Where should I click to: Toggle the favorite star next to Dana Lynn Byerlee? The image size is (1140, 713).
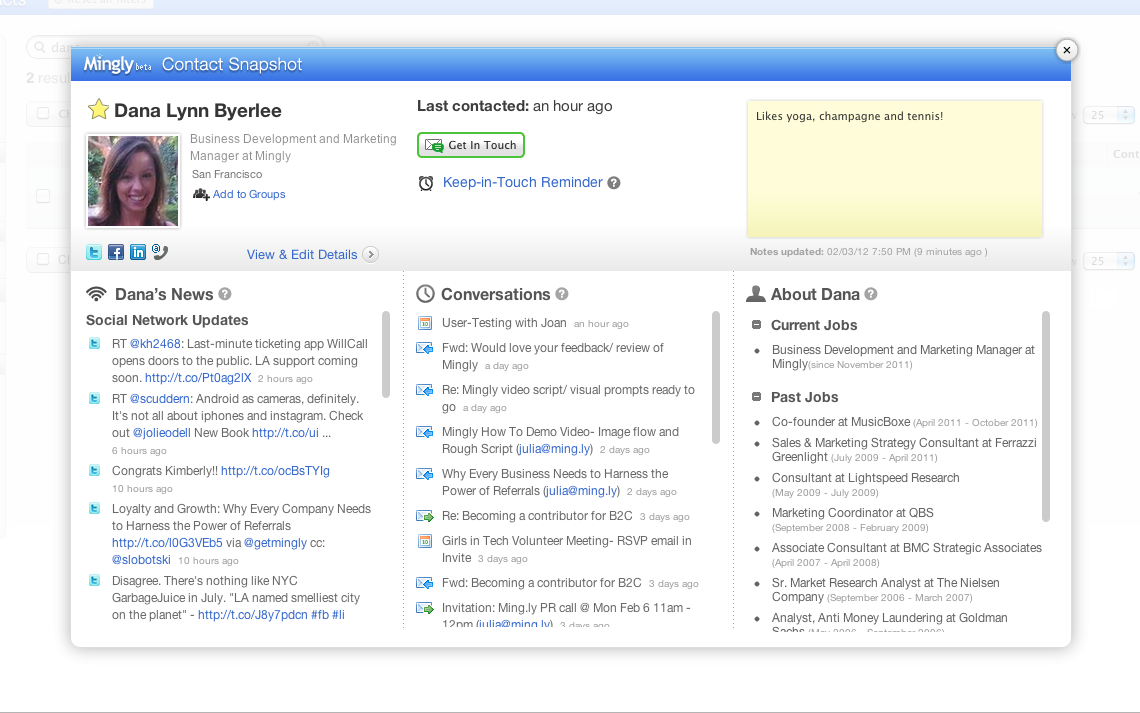tap(98, 110)
